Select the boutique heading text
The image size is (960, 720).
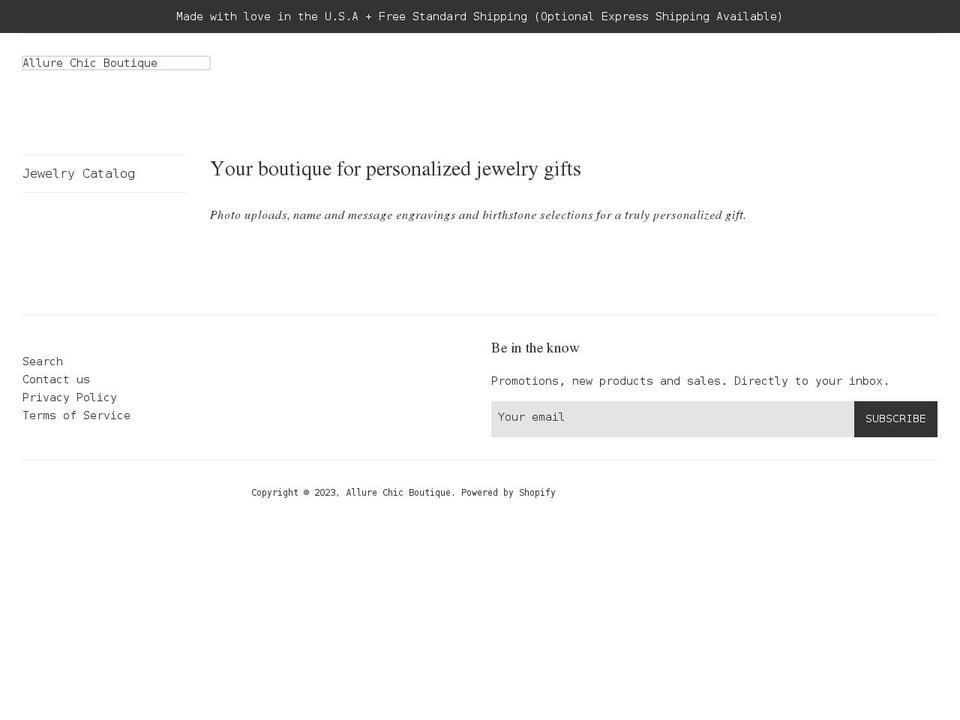pyautogui.click(x=395, y=168)
